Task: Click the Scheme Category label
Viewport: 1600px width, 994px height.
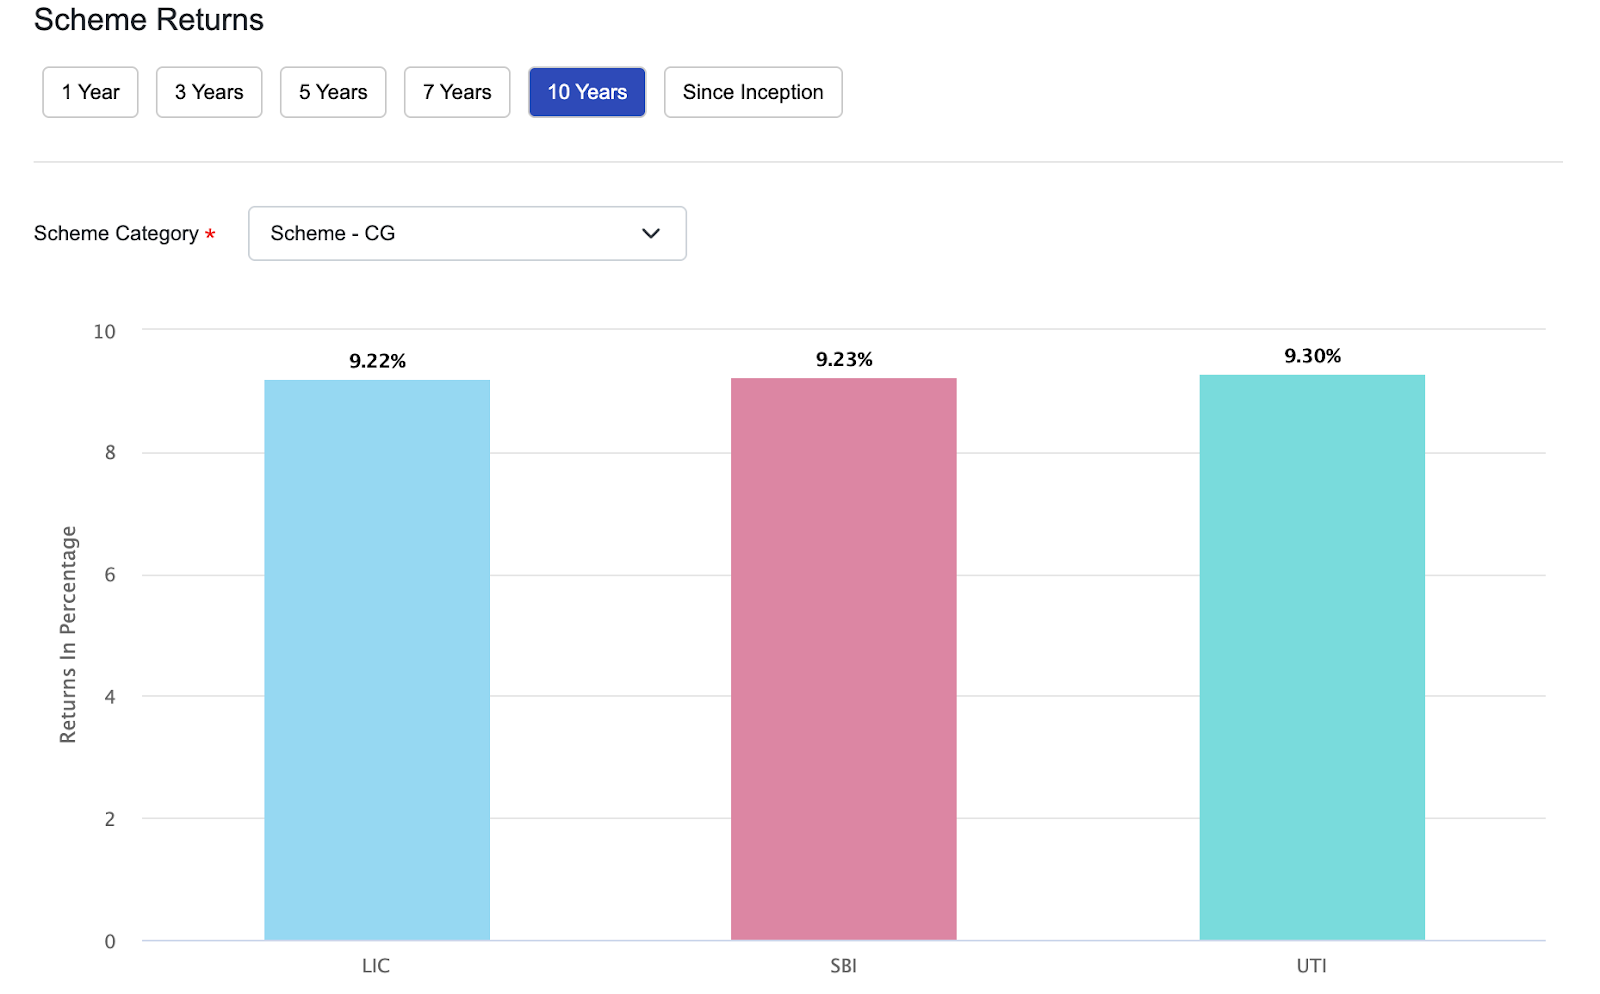Action: tap(116, 233)
